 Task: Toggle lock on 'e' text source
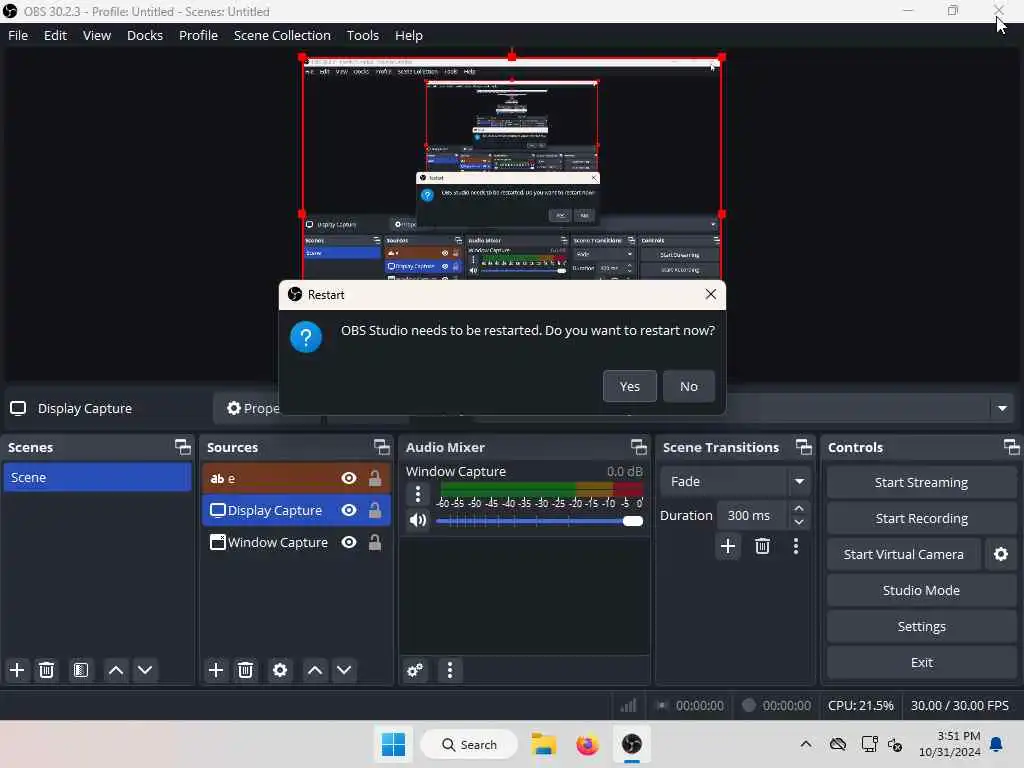[375, 478]
